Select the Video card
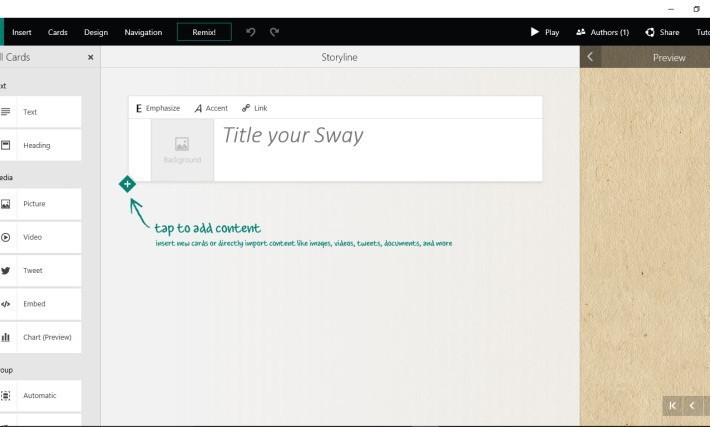This screenshot has width=710, height=427. click(40, 237)
